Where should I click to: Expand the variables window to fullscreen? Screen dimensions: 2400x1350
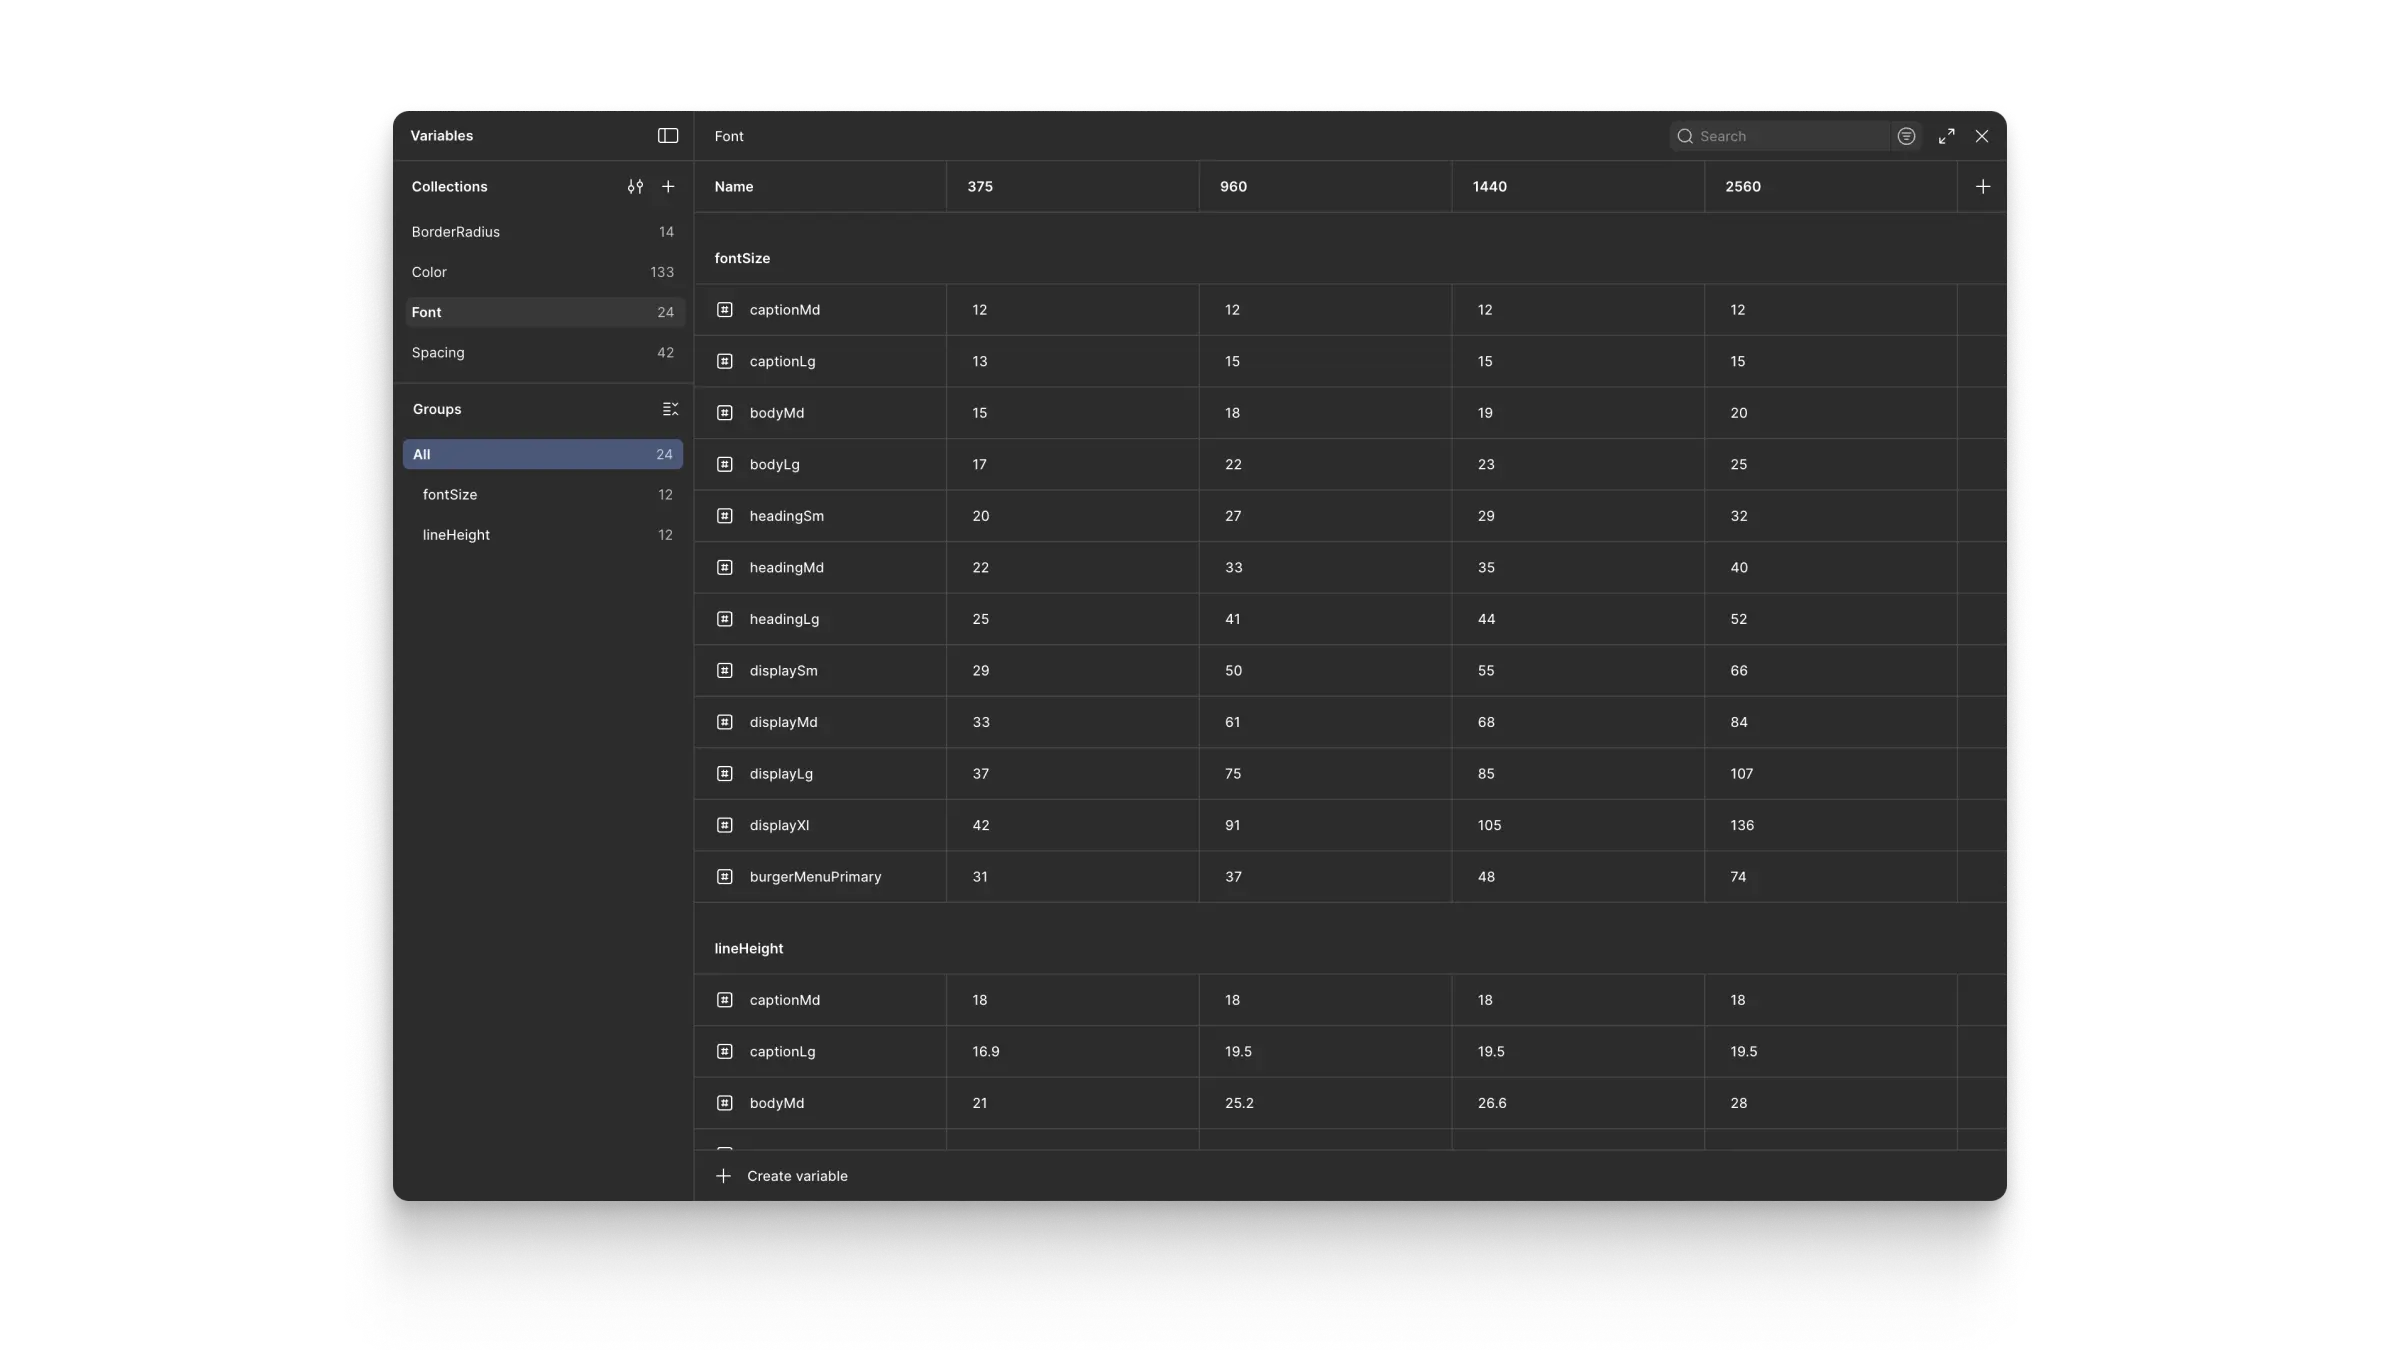tap(1946, 136)
